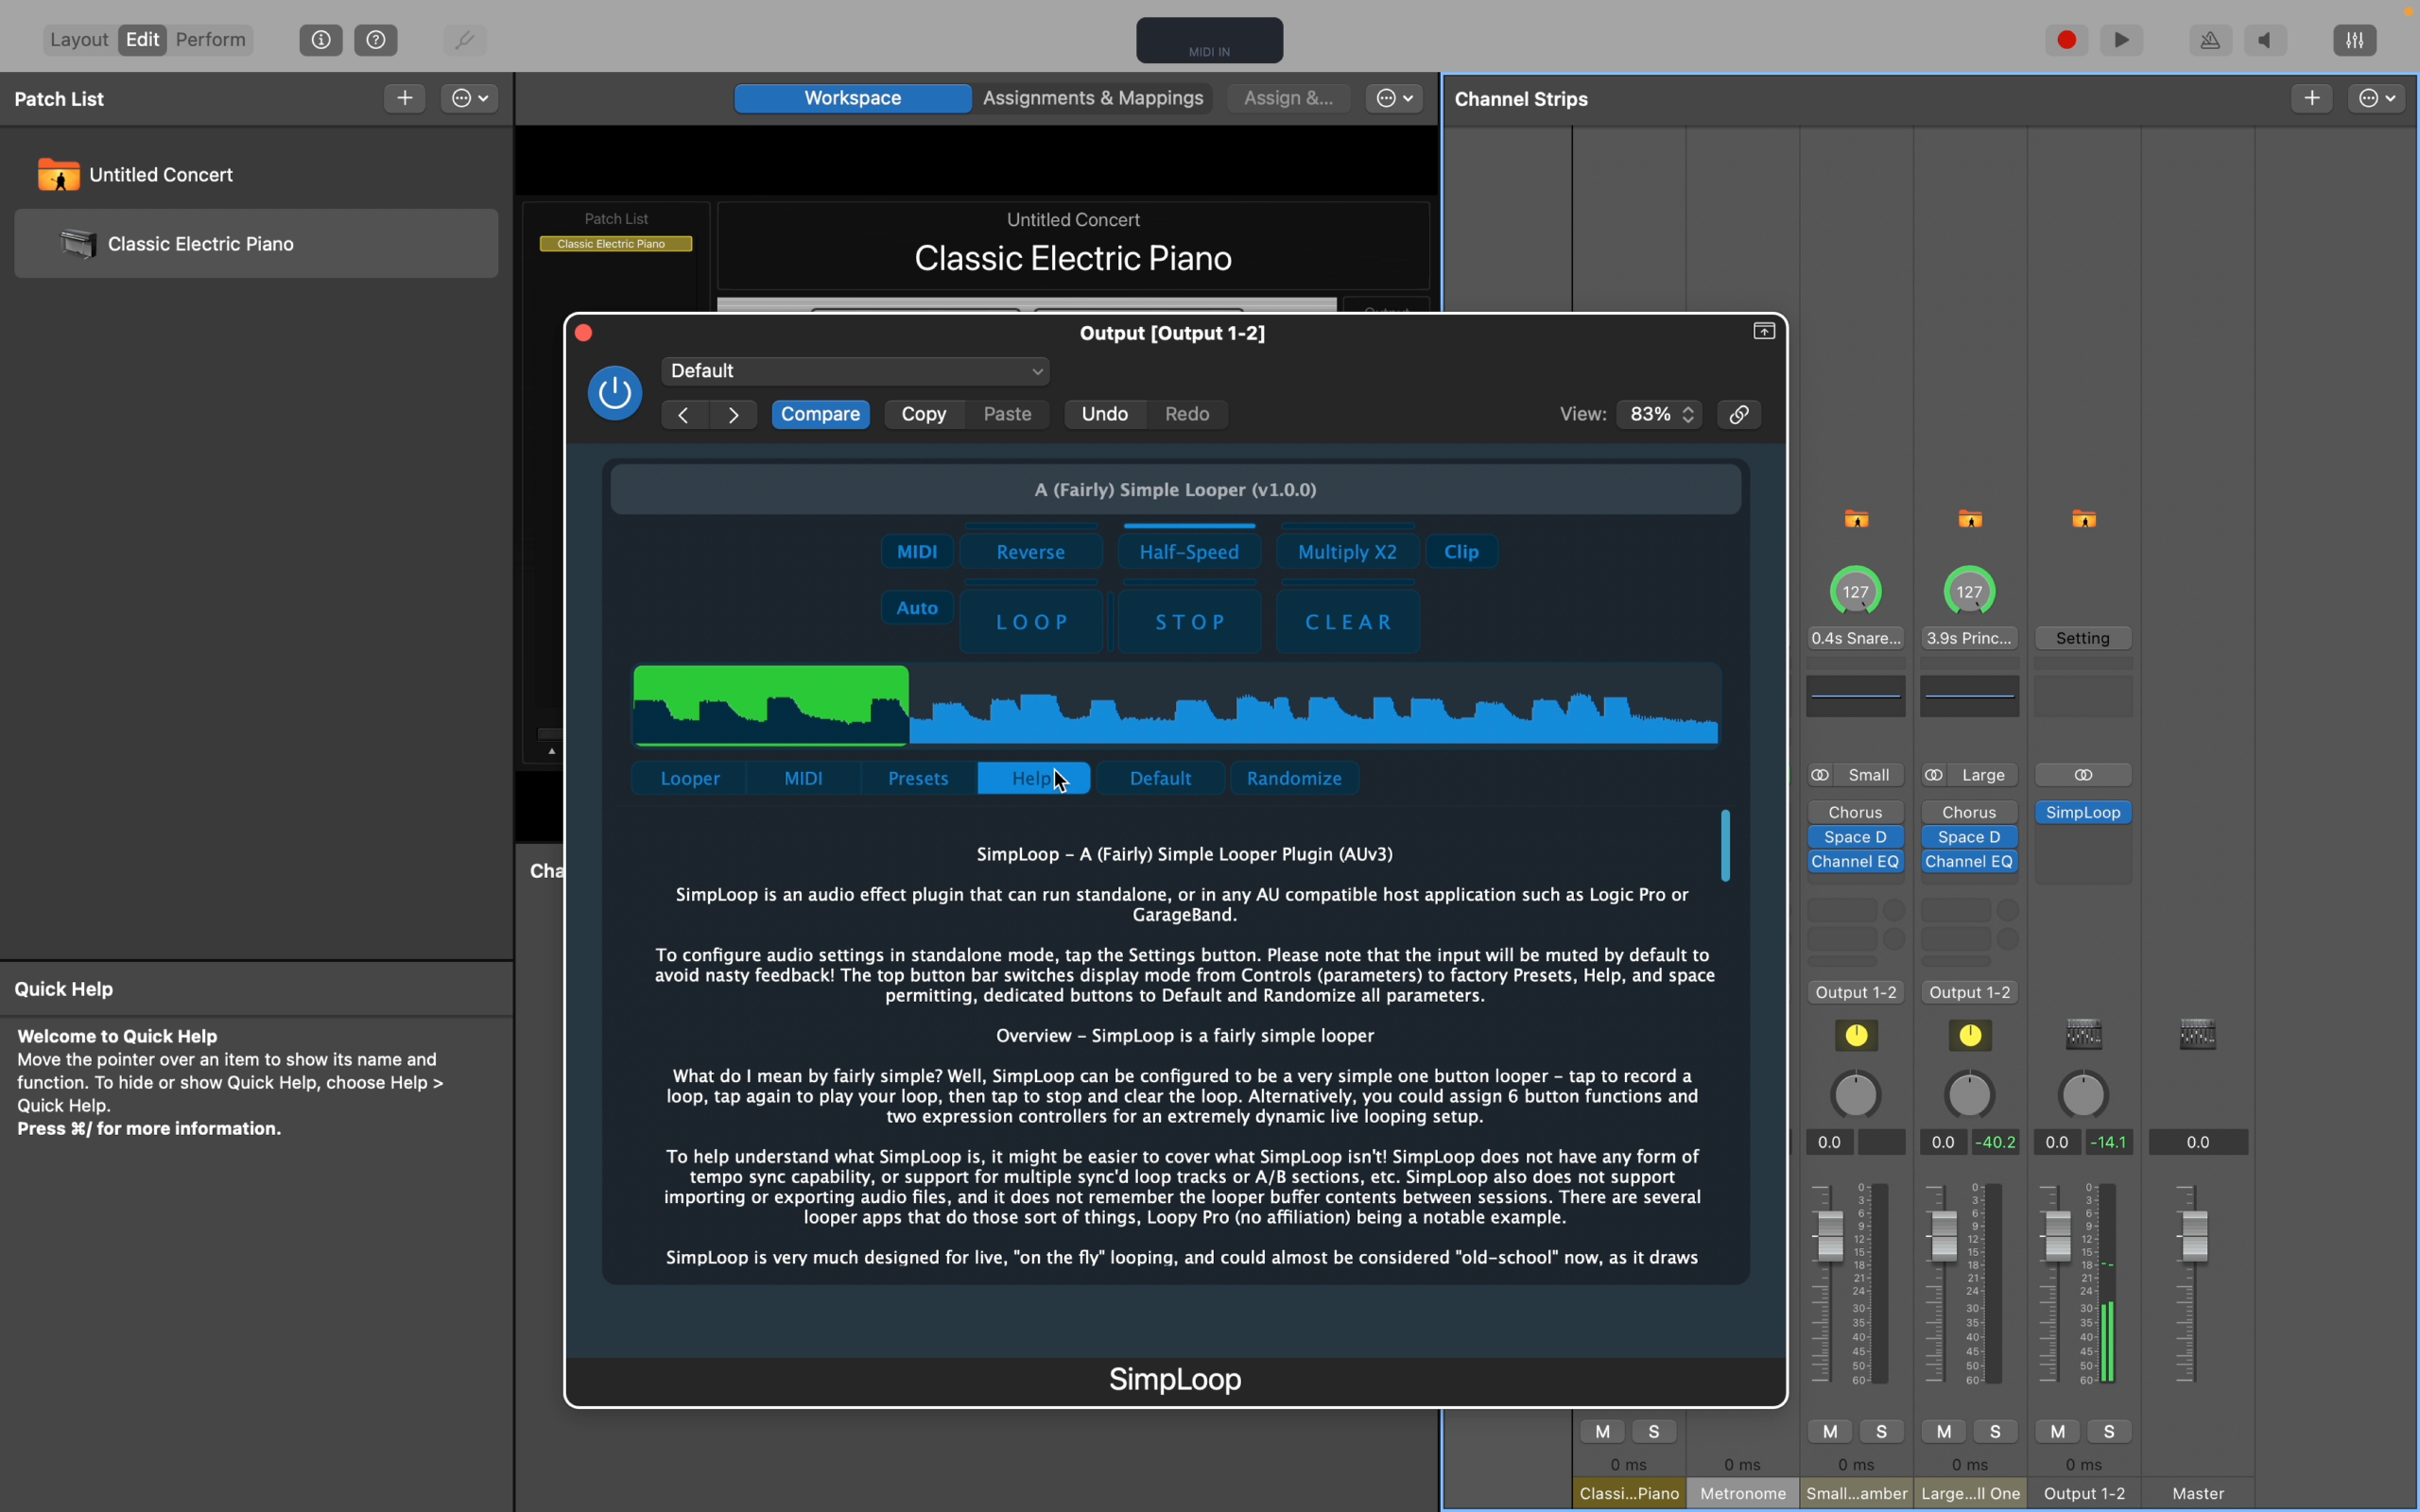Click the link chain icon
Viewport: 2420px width, 1512px height.
1740,414
